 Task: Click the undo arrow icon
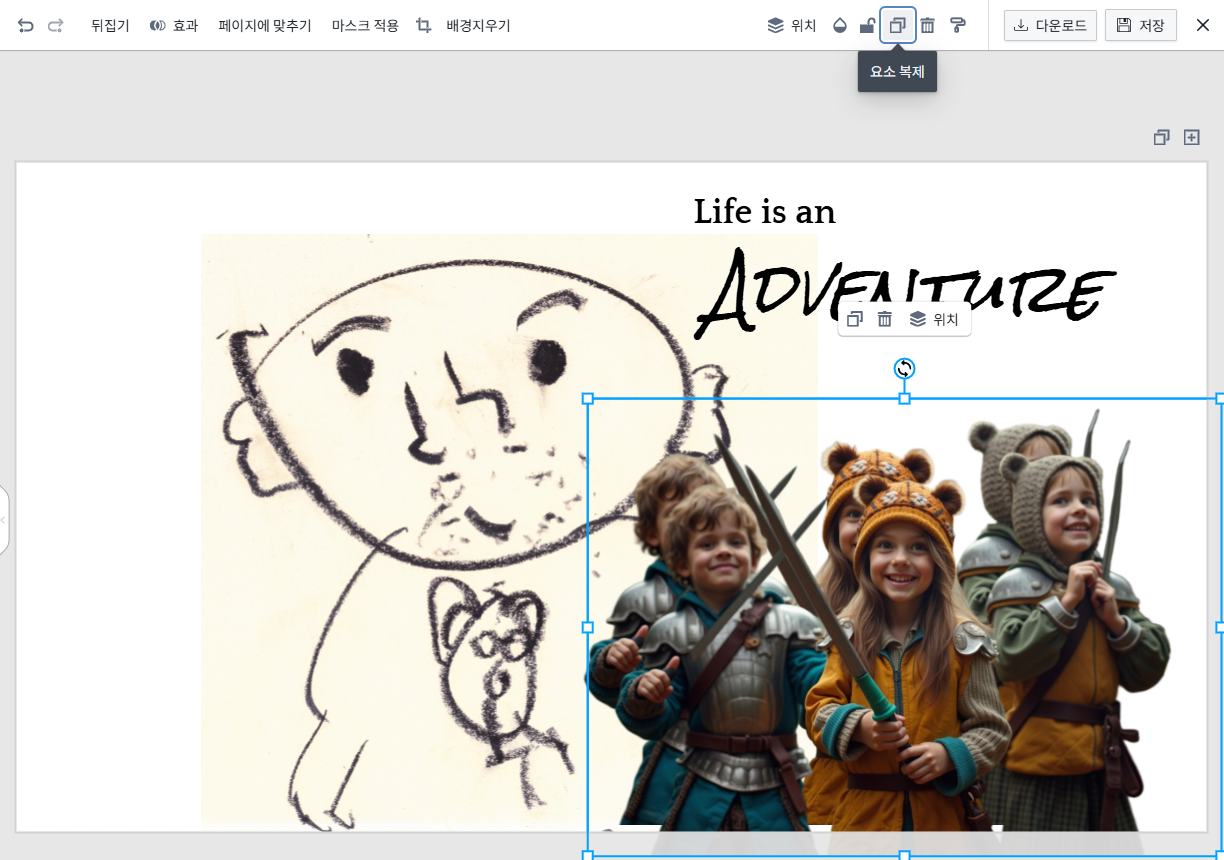[x=26, y=25]
